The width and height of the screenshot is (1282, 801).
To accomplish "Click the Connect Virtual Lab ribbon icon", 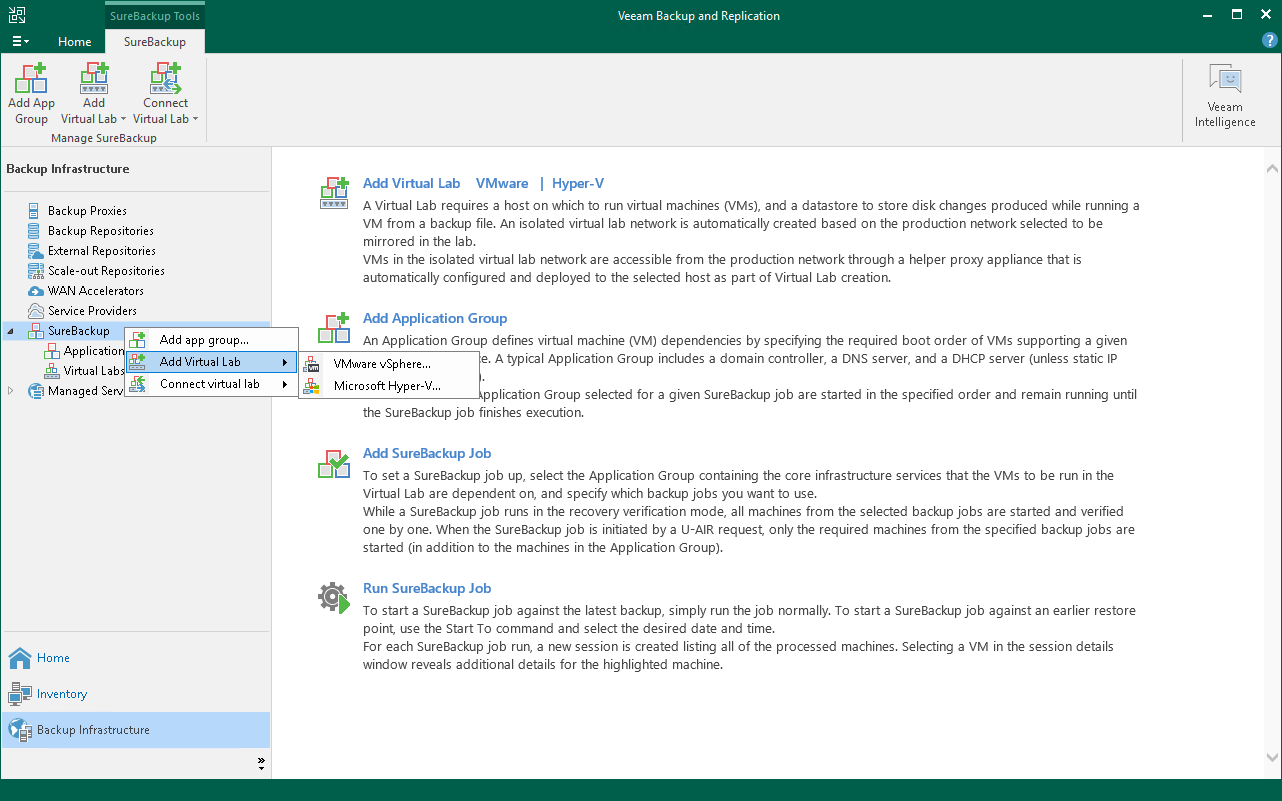I will tap(165, 78).
